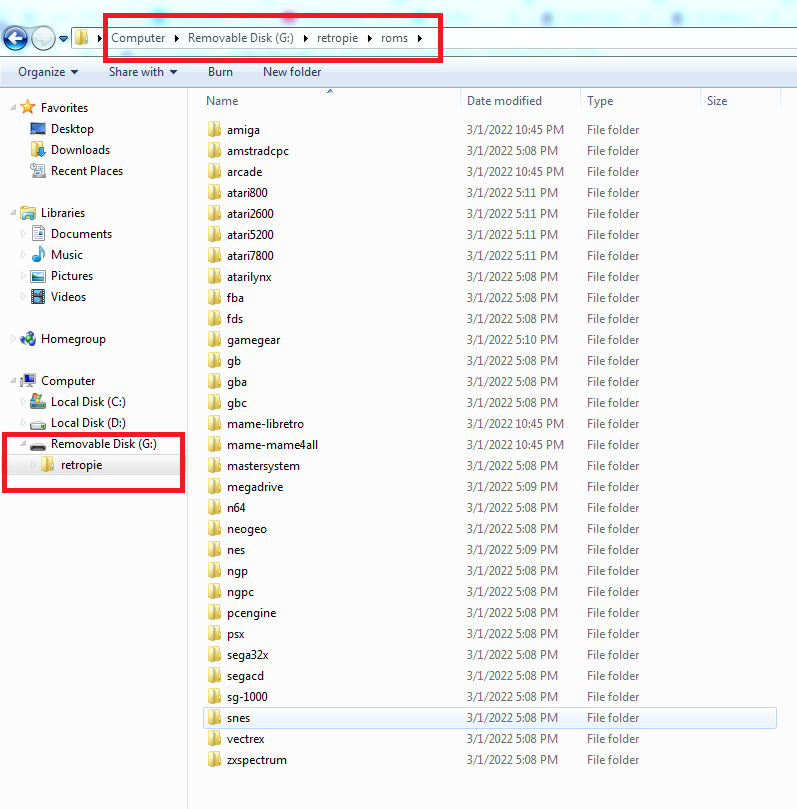This screenshot has width=797, height=809.
Task: Click the megadrive folder icon
Action: click(x=214, y=487)
